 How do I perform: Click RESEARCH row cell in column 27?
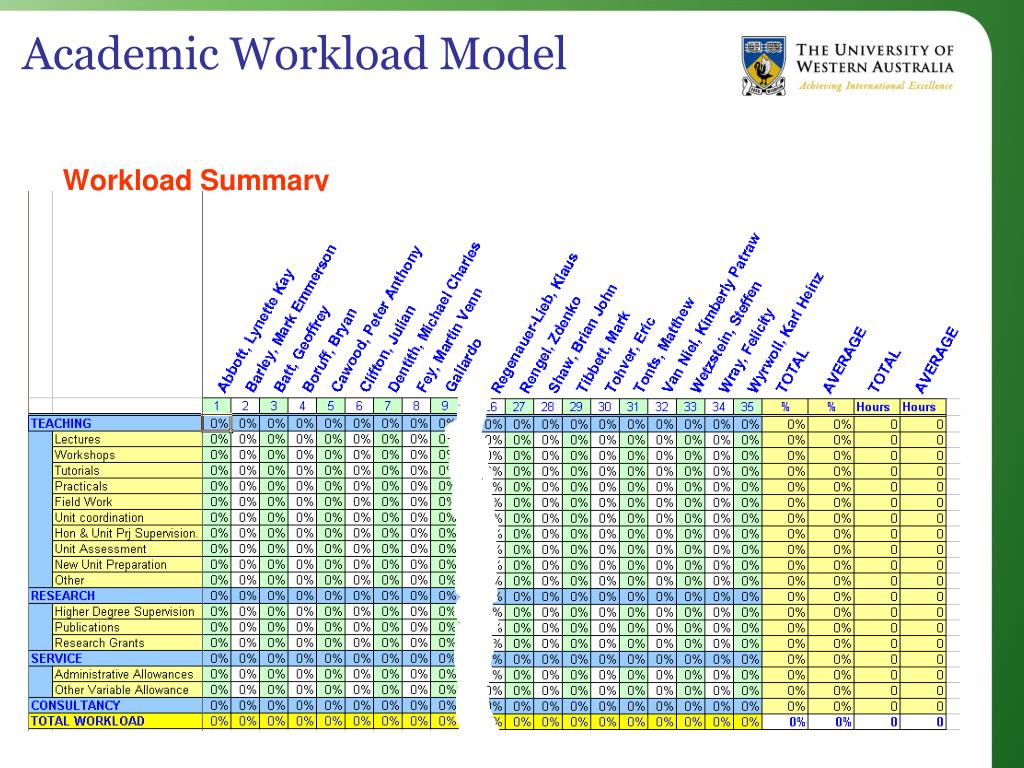(x=519, y=596)
